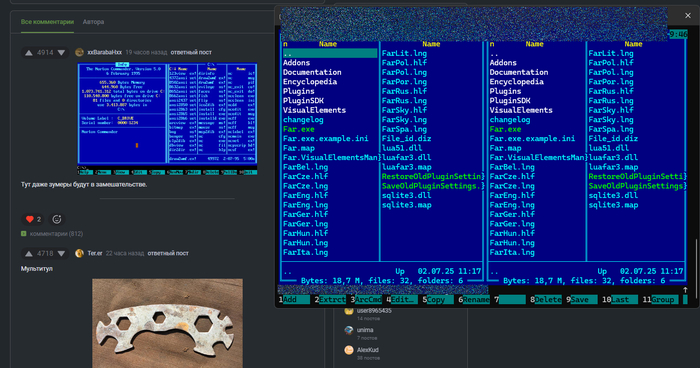This screenshot has width=700, height=368.
Task: Select Encyclopedia folder in right Far panel
Action: pos(517,82)
